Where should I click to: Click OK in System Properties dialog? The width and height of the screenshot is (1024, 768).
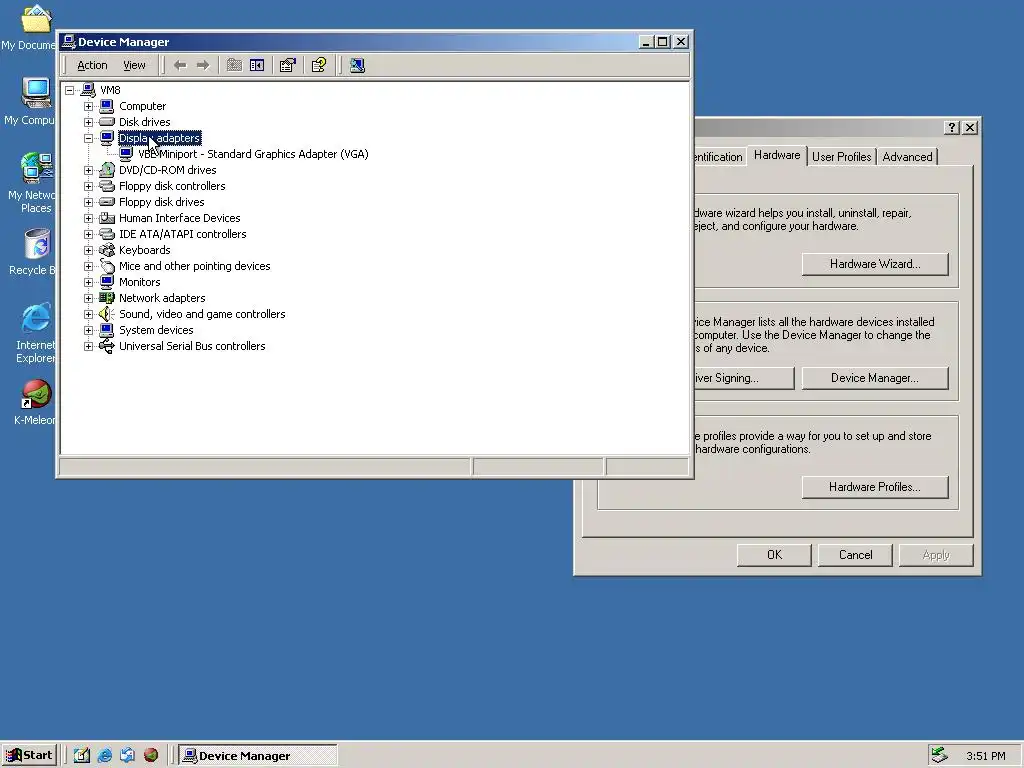coord(774,555)
